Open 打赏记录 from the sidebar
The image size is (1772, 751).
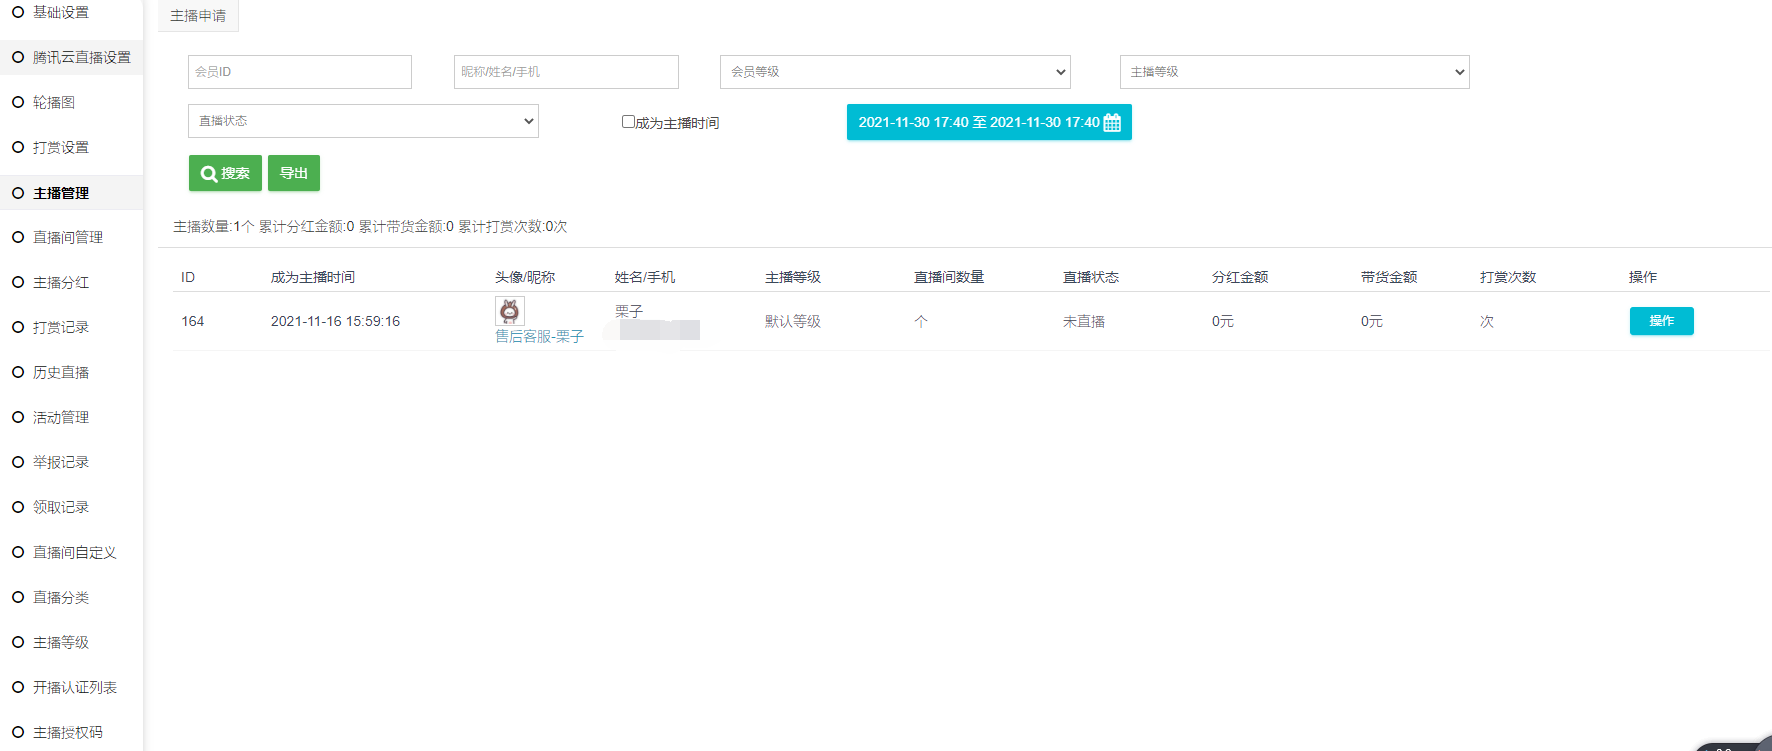(x=61, y=327)
